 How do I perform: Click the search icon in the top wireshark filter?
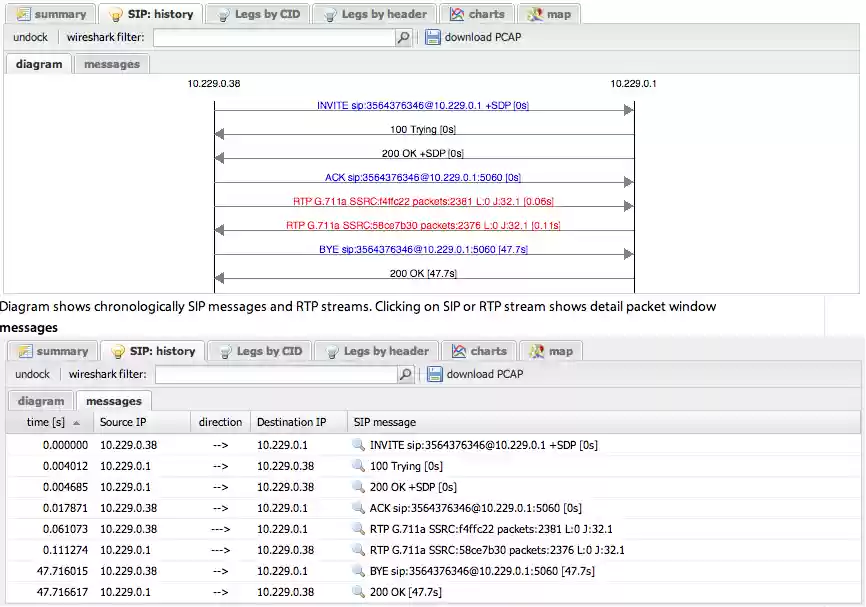pos(403,38)
